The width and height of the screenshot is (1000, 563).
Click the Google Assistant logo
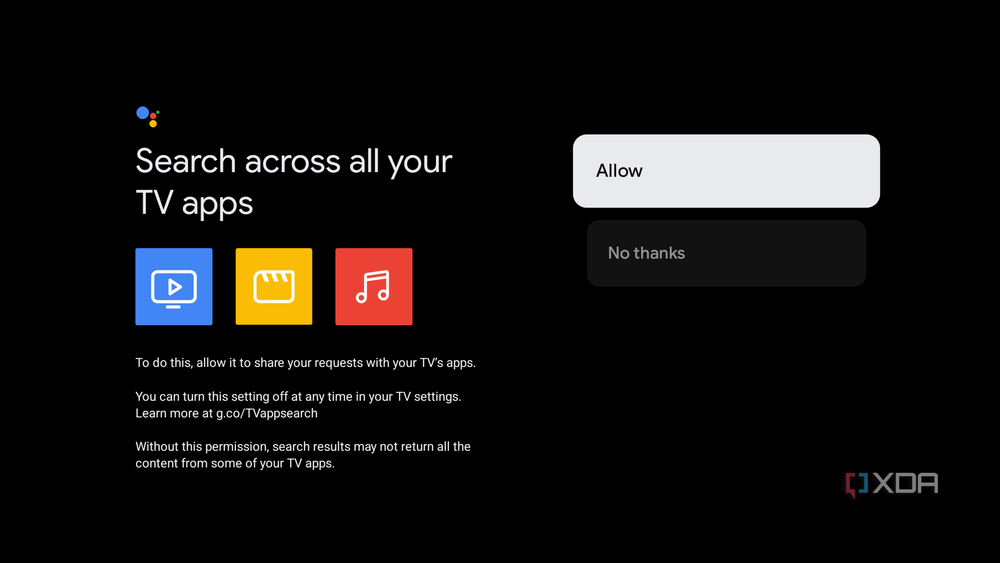click(147, 117)
